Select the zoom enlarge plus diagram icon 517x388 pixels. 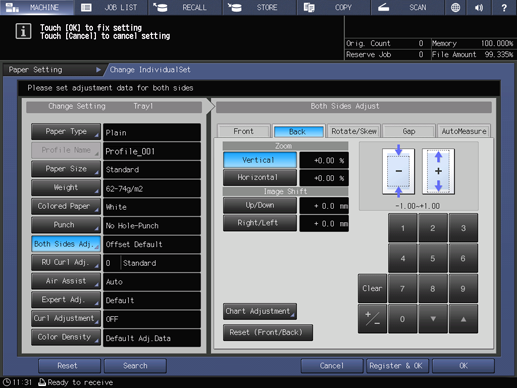[438, 171]
